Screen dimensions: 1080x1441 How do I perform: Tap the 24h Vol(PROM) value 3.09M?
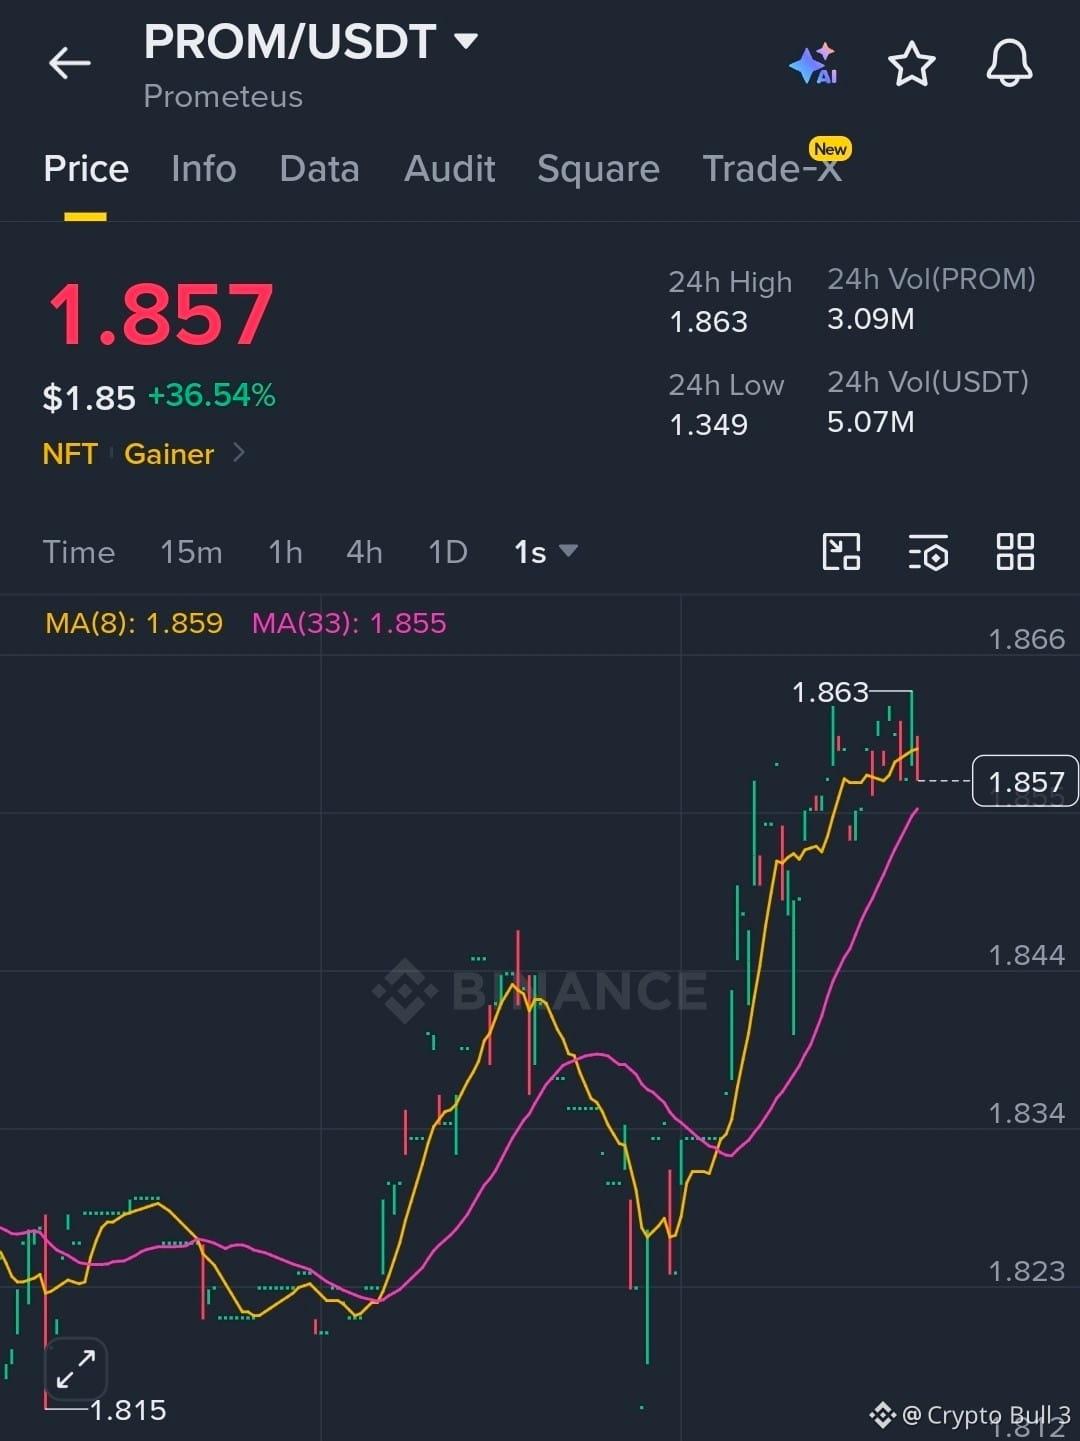point(870,319)
